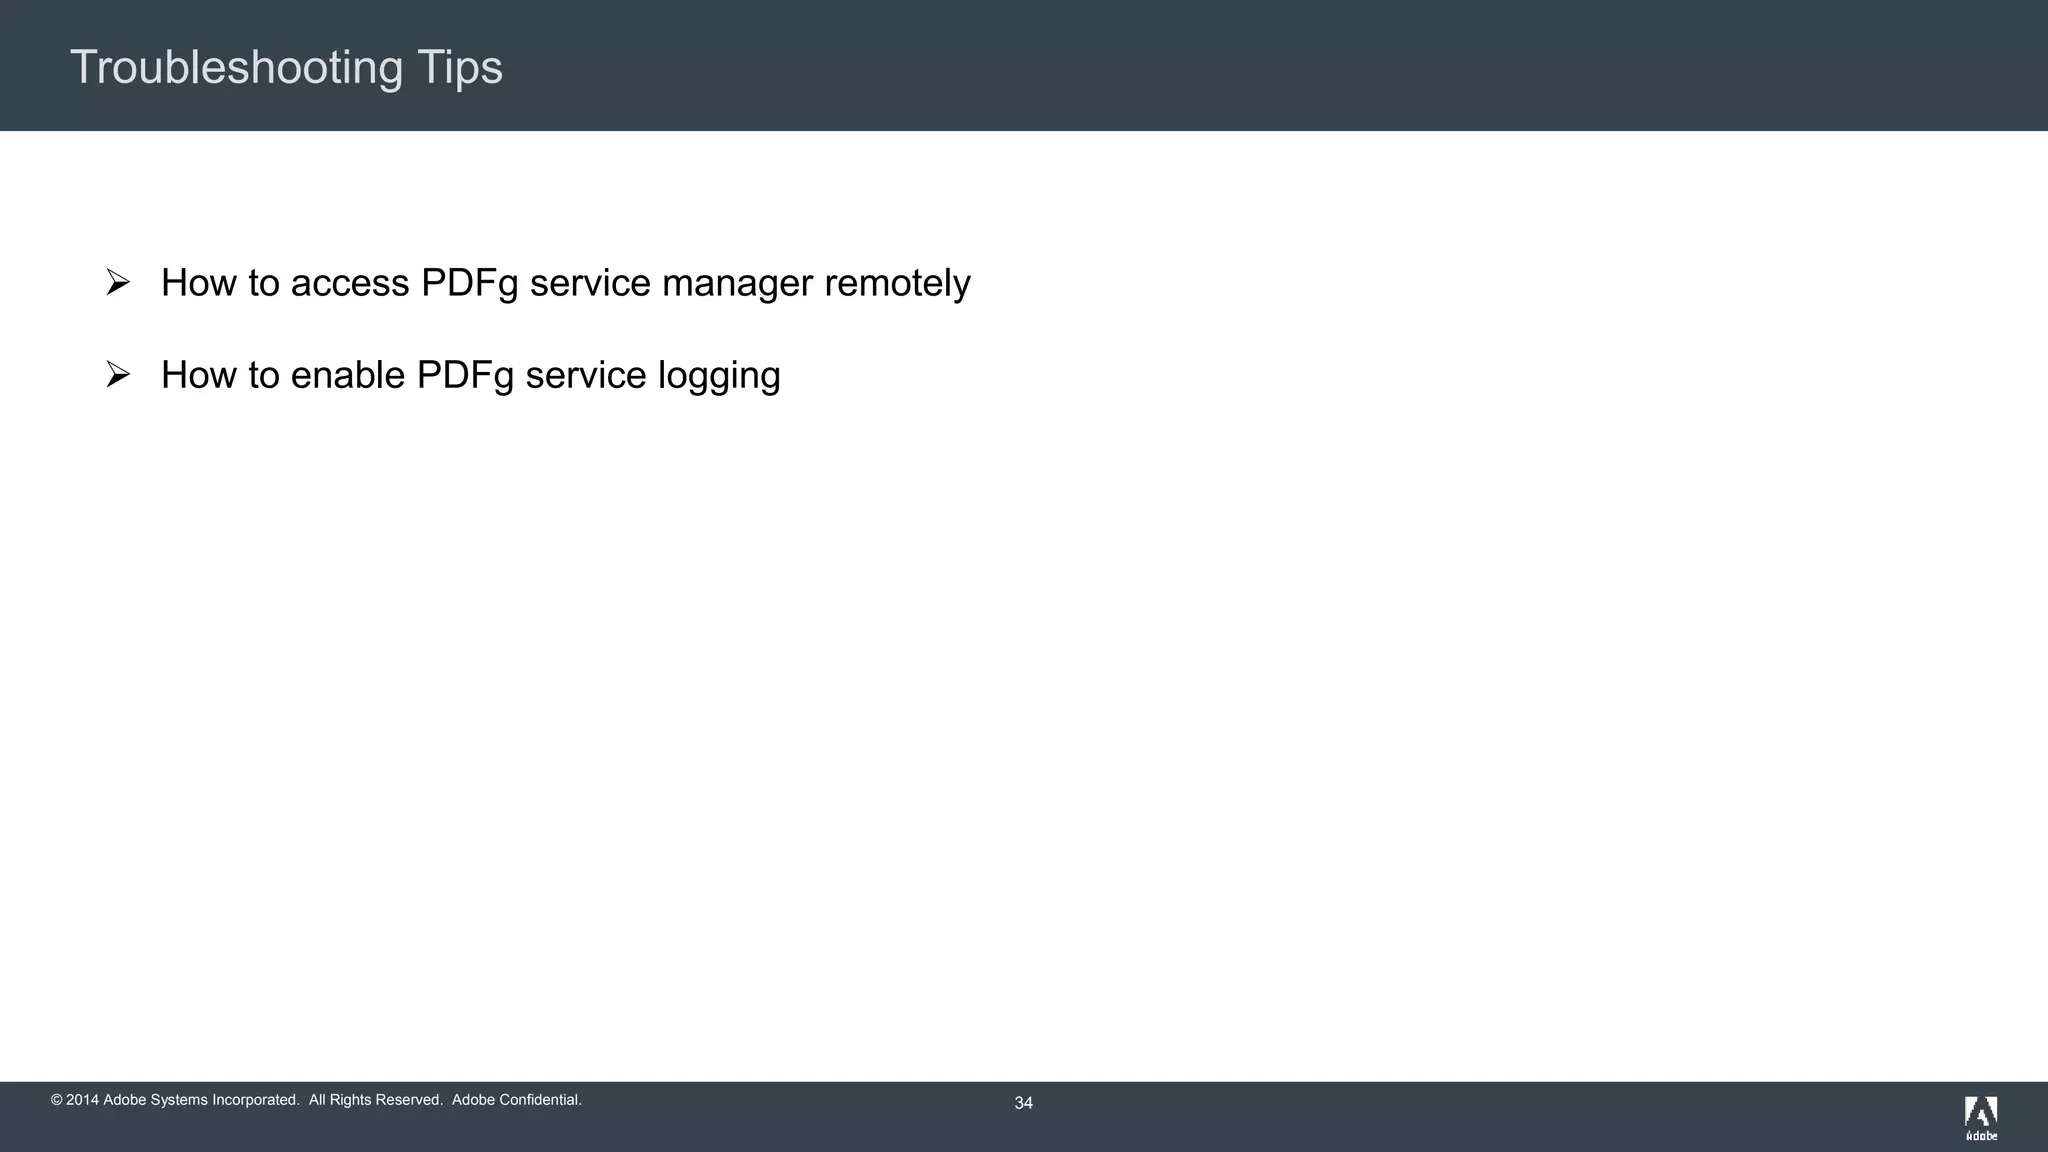This screenshot has height=1152, width=2048.
Task: Select 'How to access PDFg service manager remotely'
Action: tap(565, 284)
